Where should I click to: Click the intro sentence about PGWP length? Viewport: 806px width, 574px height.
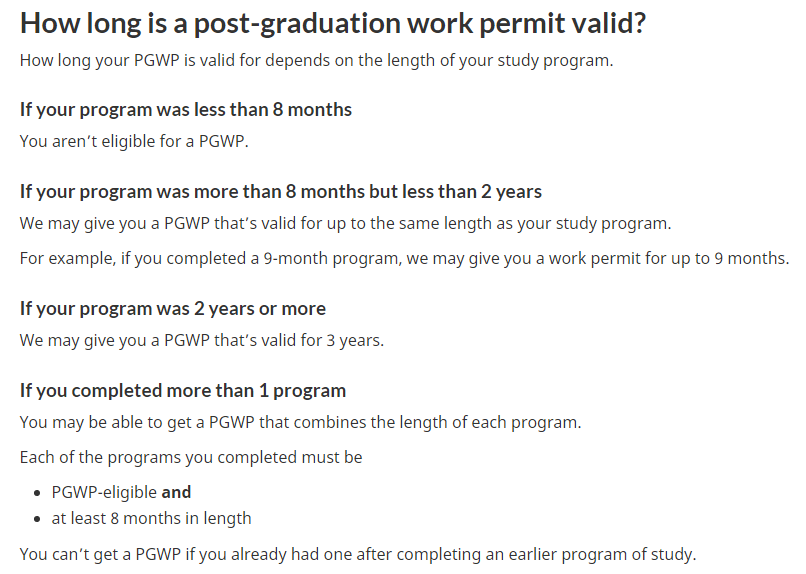point(316,61)
